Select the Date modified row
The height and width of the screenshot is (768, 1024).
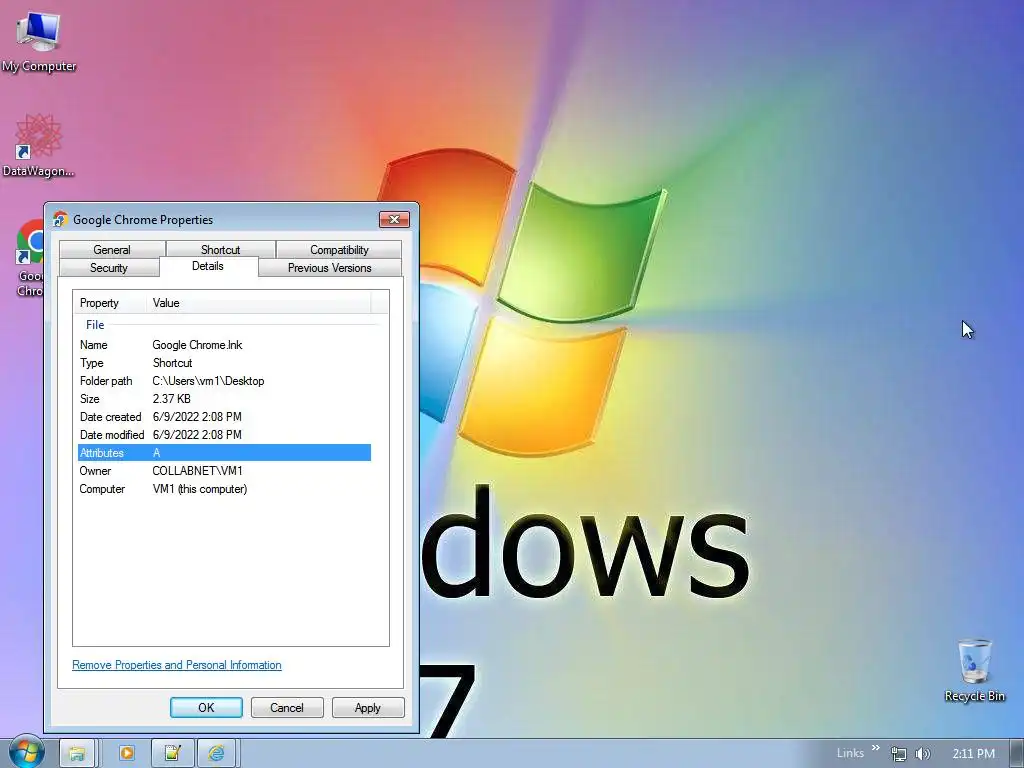[x=225, y=435]
